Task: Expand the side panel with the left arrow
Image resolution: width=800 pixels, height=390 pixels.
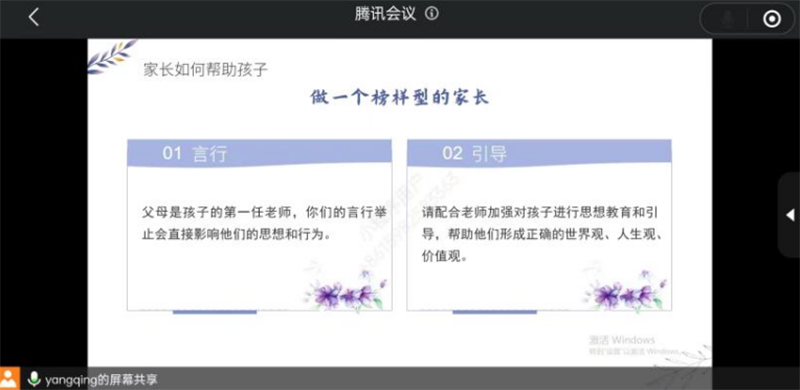Action: pos(790,215)
